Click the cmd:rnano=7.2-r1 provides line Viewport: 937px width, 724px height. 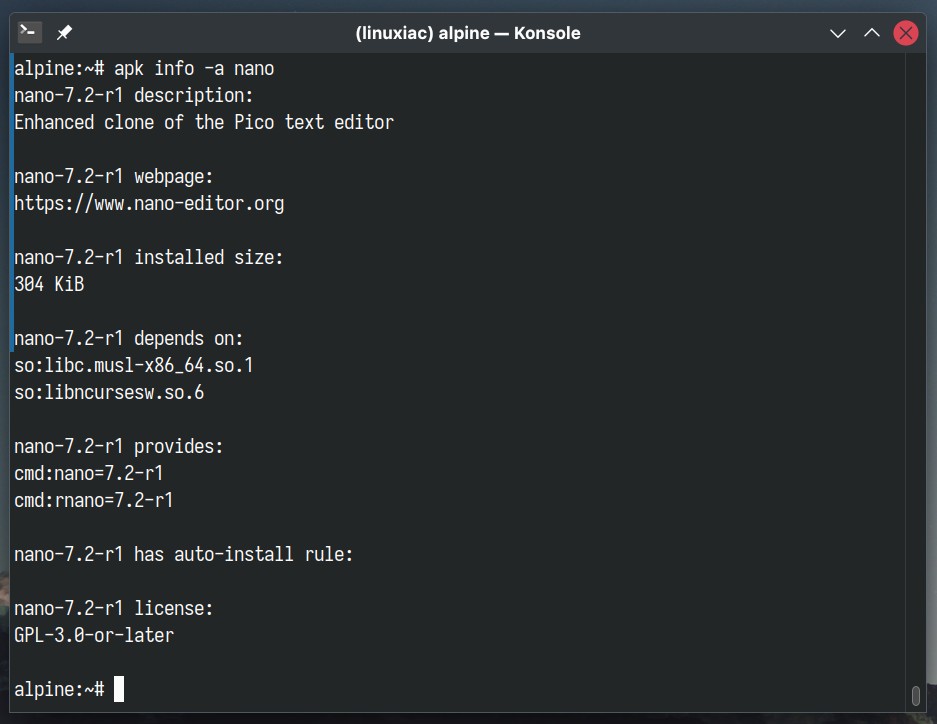[x=94, y=500]
